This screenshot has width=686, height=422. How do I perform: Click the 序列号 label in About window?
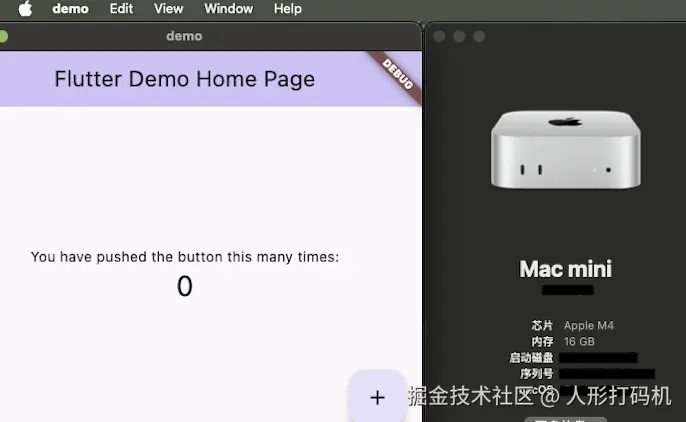coord(536,374)
